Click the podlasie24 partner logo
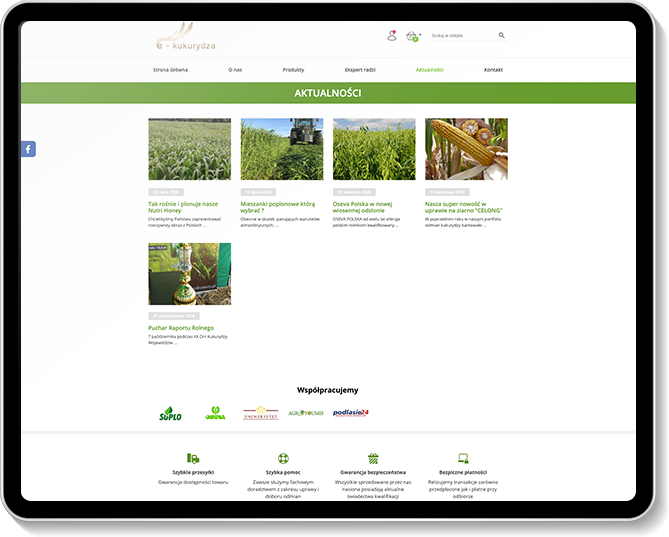 pyautogui.click(x=351, y=413)
